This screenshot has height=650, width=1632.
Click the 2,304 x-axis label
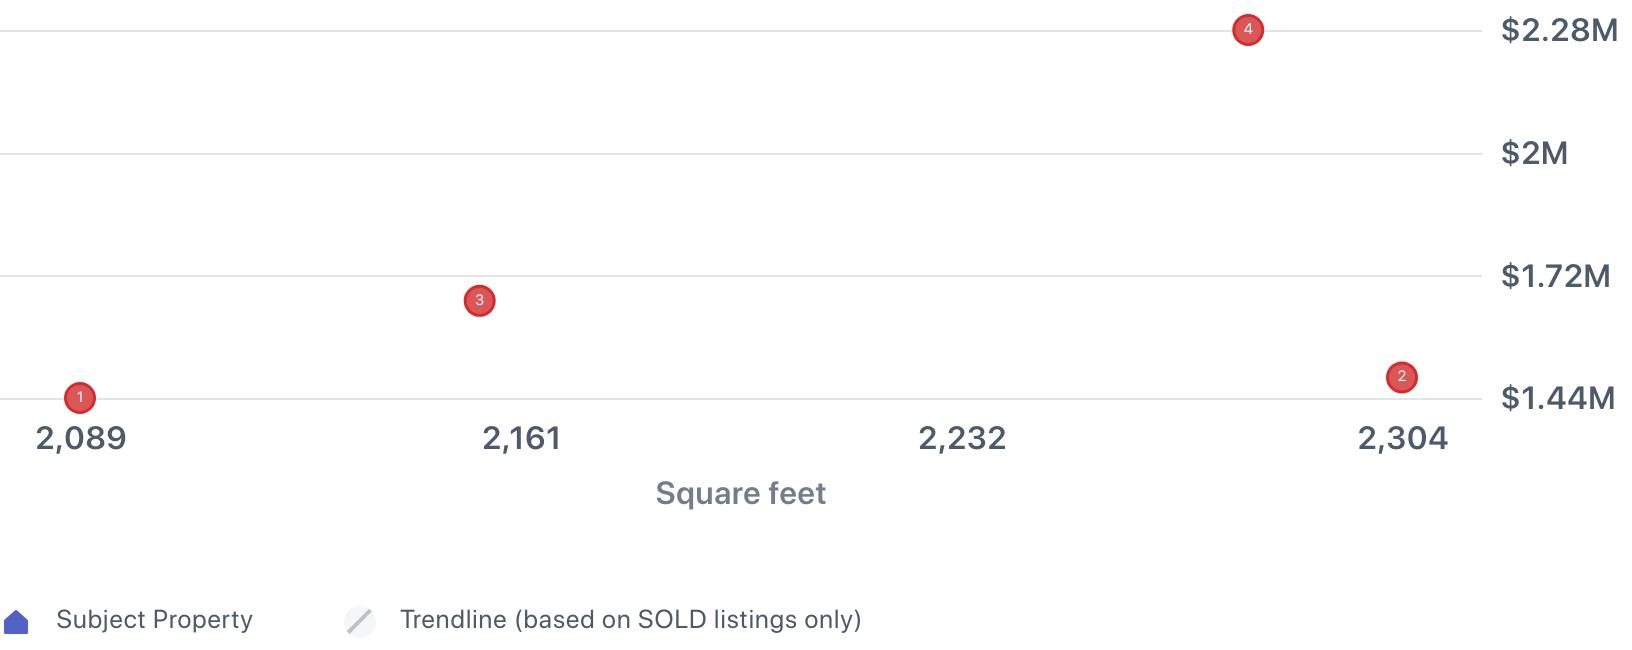pos(1402,438)
